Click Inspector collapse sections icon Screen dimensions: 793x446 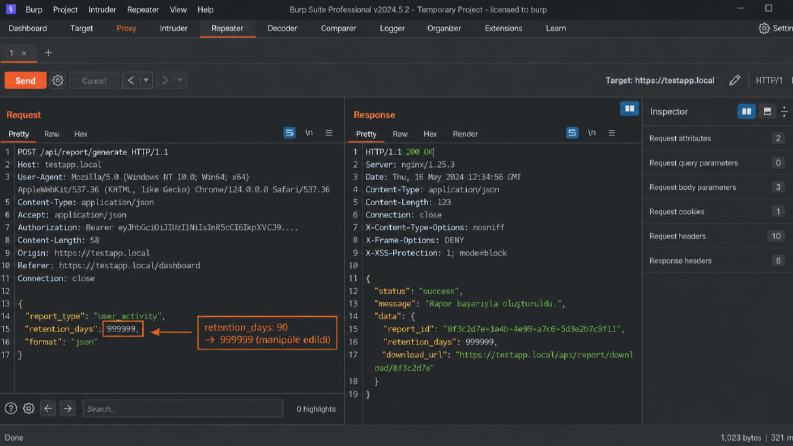(x=784, y=111)
